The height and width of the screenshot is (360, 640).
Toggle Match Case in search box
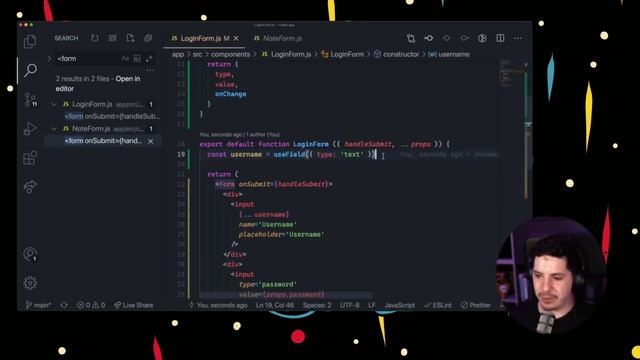coord(125,59)
